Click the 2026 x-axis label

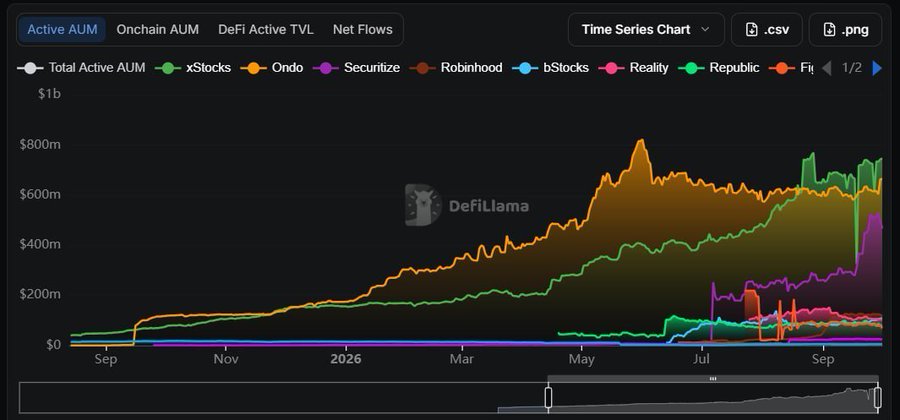coord(346,359)
